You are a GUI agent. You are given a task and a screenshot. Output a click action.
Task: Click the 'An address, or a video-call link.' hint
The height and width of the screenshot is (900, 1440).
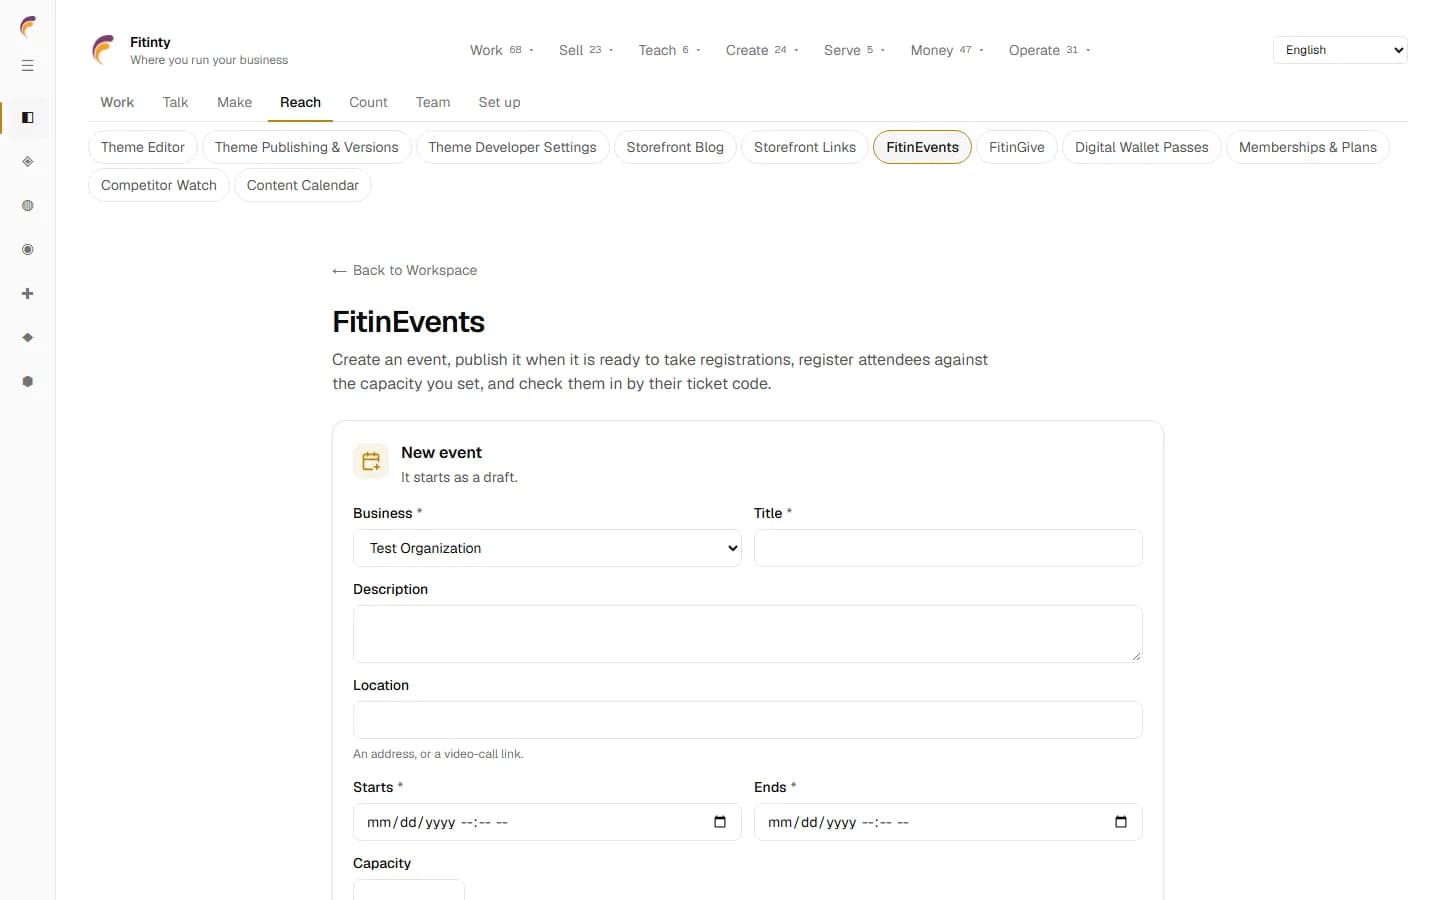click(438, 754)
